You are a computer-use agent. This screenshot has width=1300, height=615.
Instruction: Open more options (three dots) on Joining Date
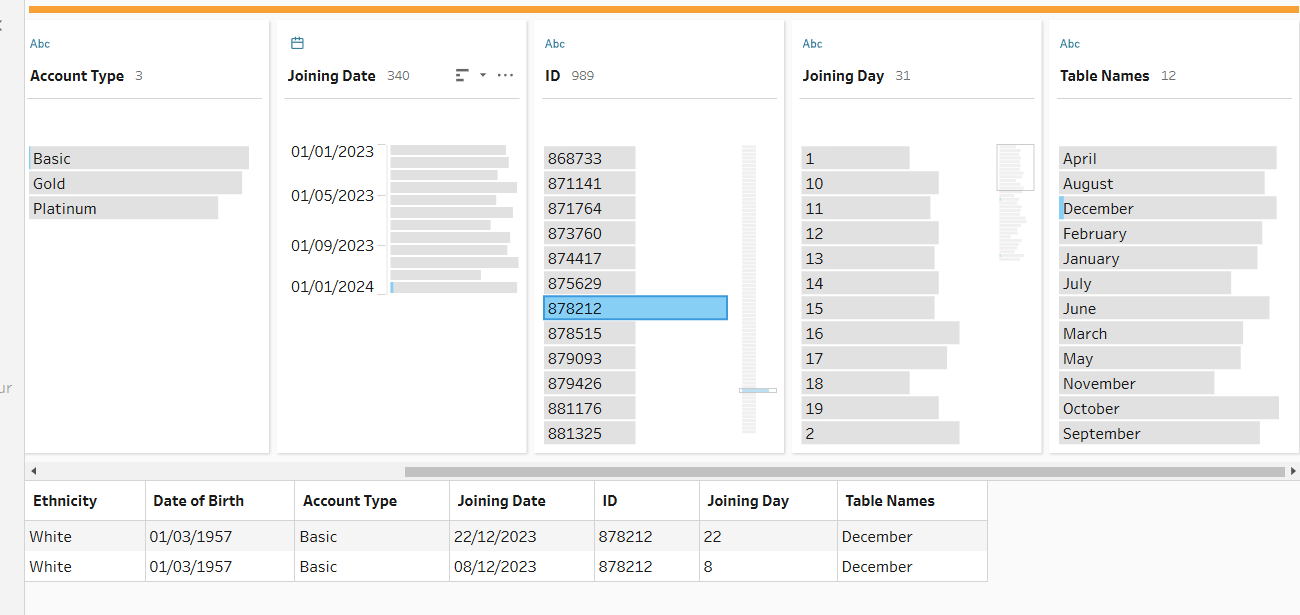point(505,76)
